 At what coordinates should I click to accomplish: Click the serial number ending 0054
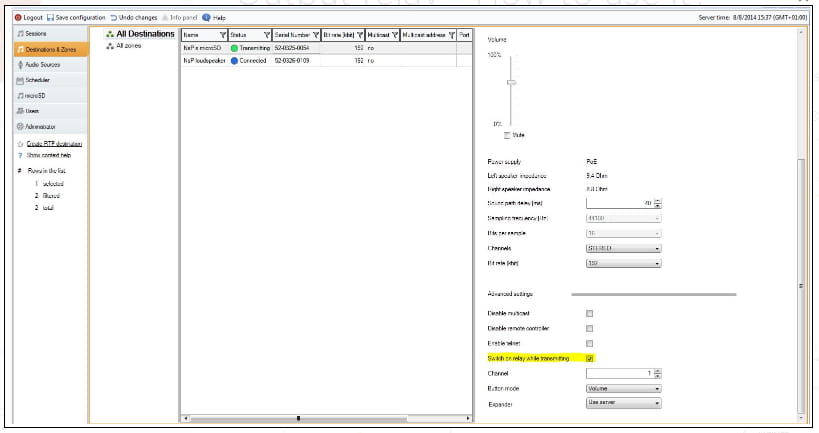291,48
